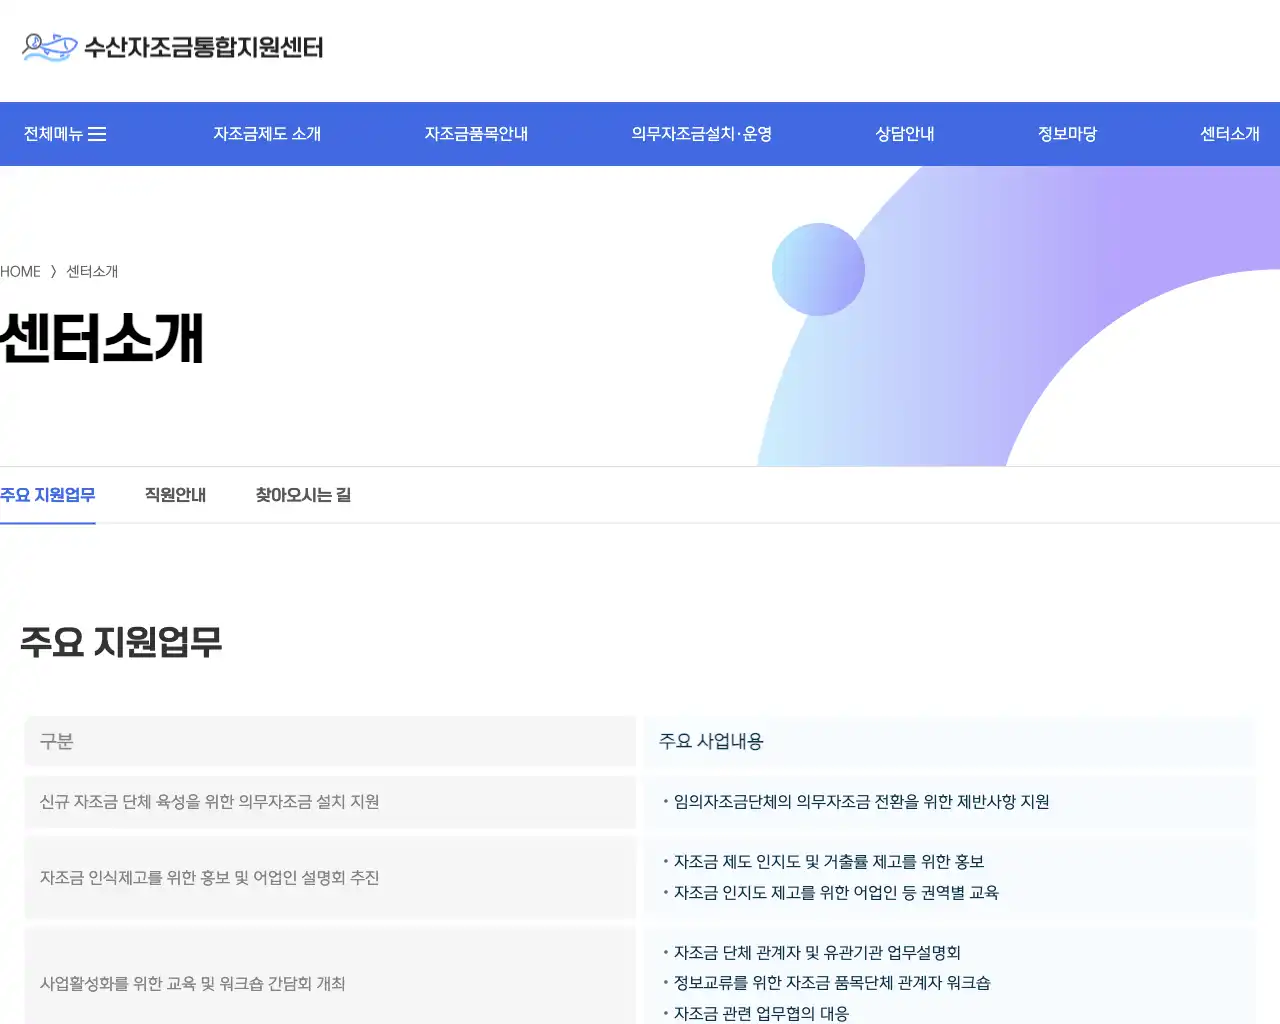Select the 센터소개 navigation menu
Image resolution: width=1280 pixels, height=1024 pixels.
coord(1230,133)
